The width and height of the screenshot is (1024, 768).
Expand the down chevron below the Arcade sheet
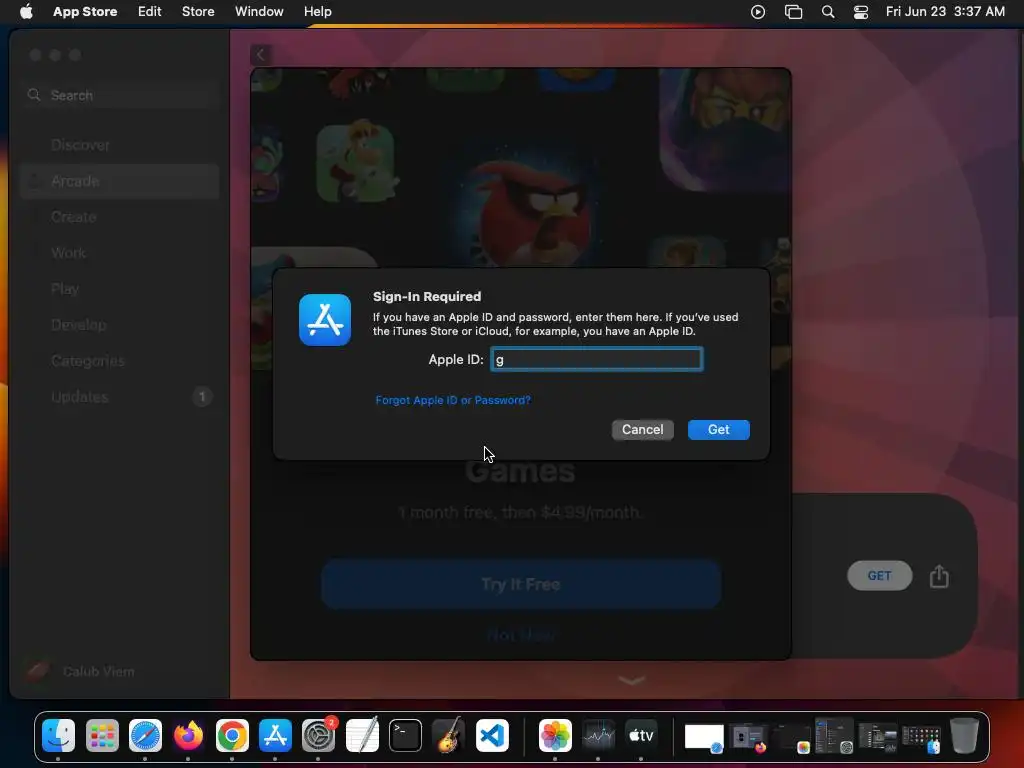[632, 680]
